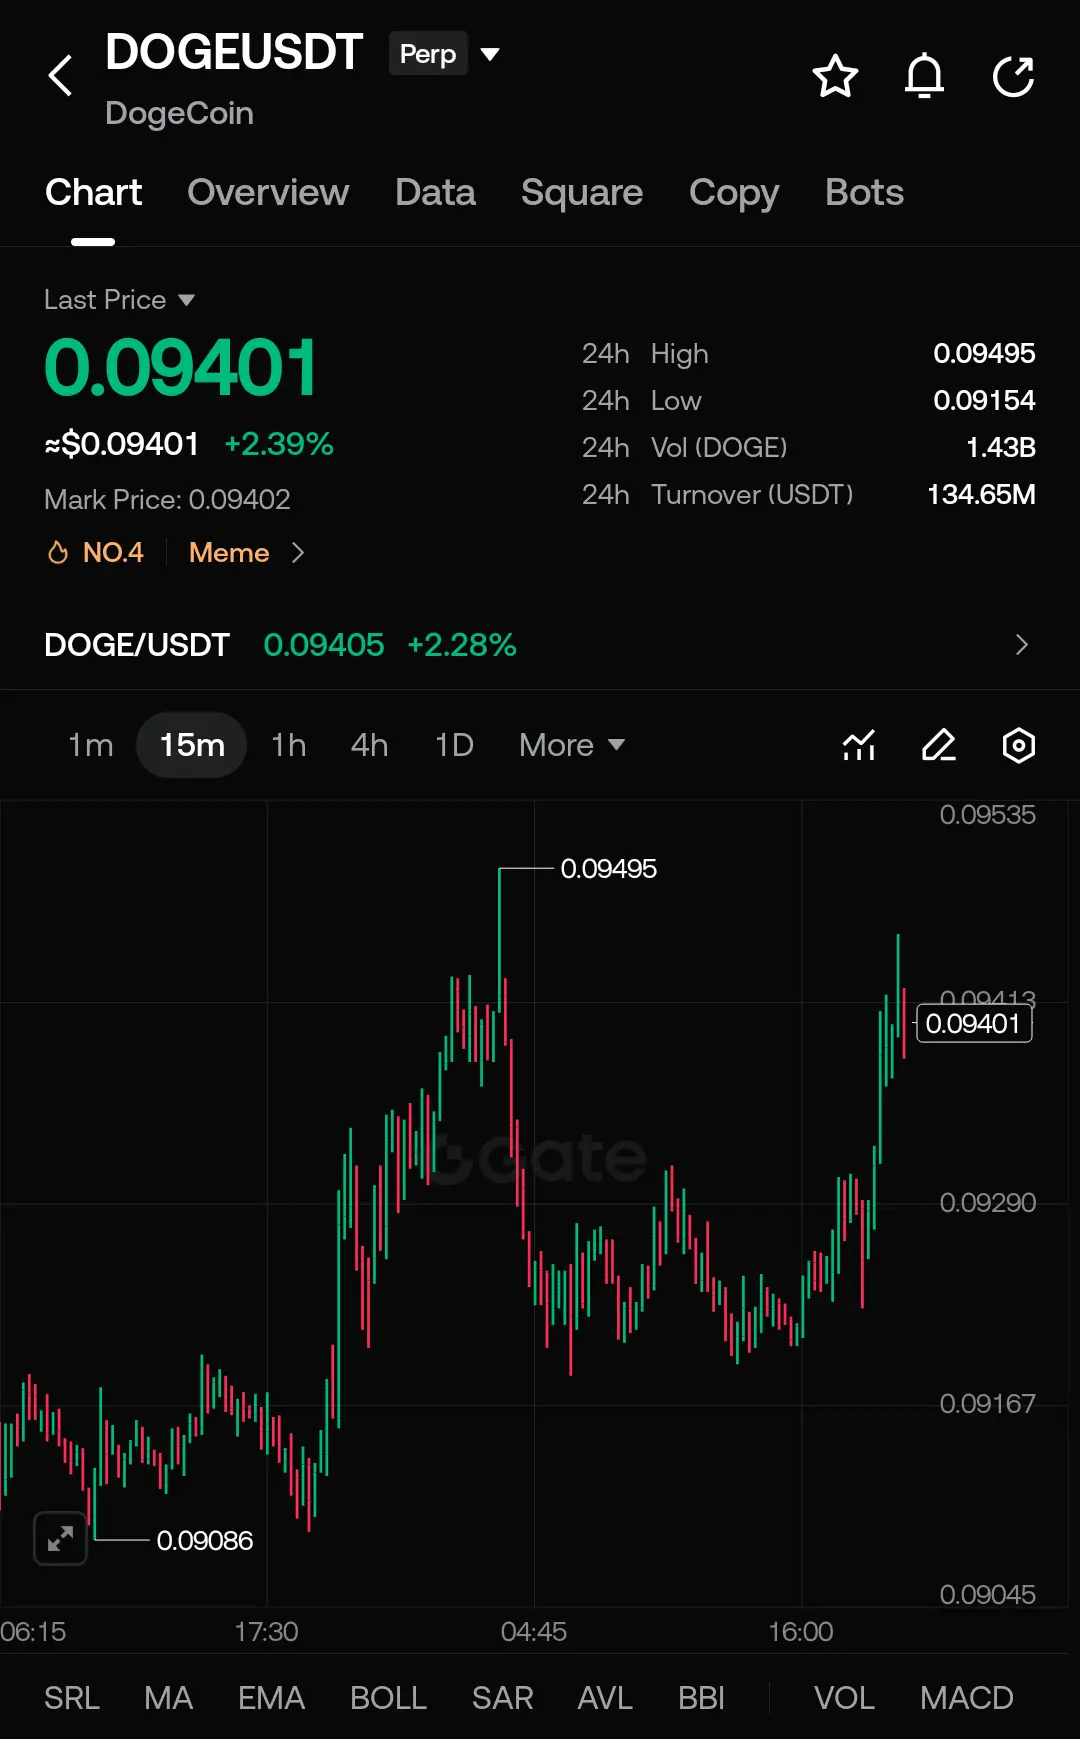Screen dimensions: 1080x1739
Task: Tap the Mark Price 0.09402 text
Action: 167,499
